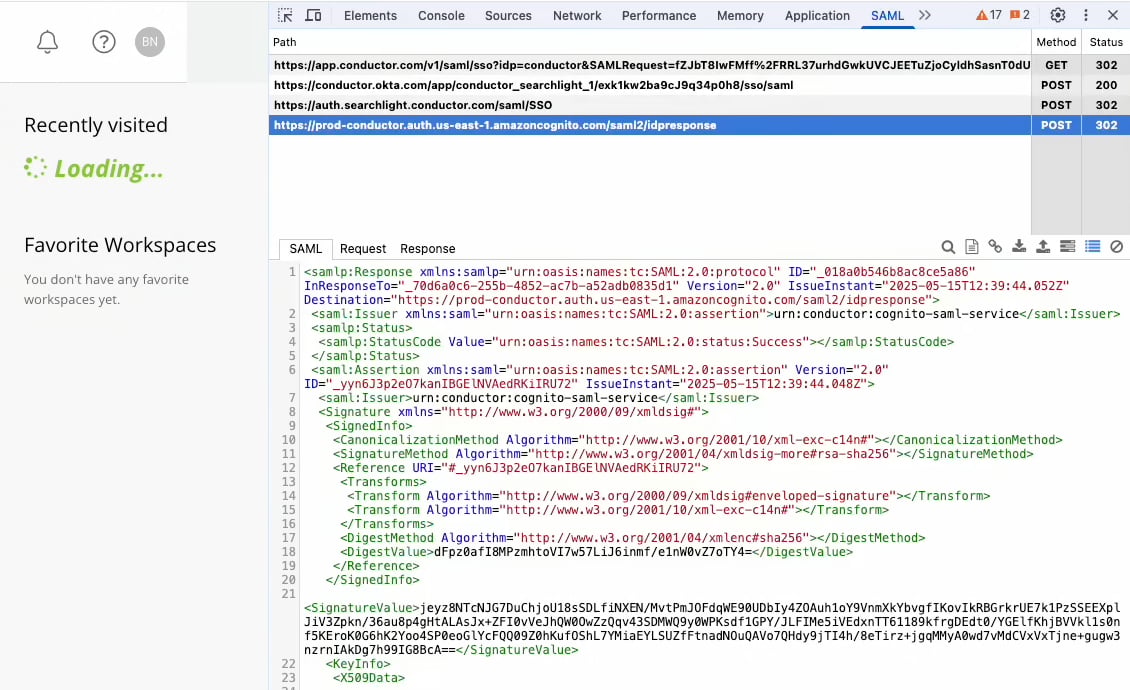Switch to the Elements tab
Viewport: 1130px width, 690px height.
coord(370,15)
